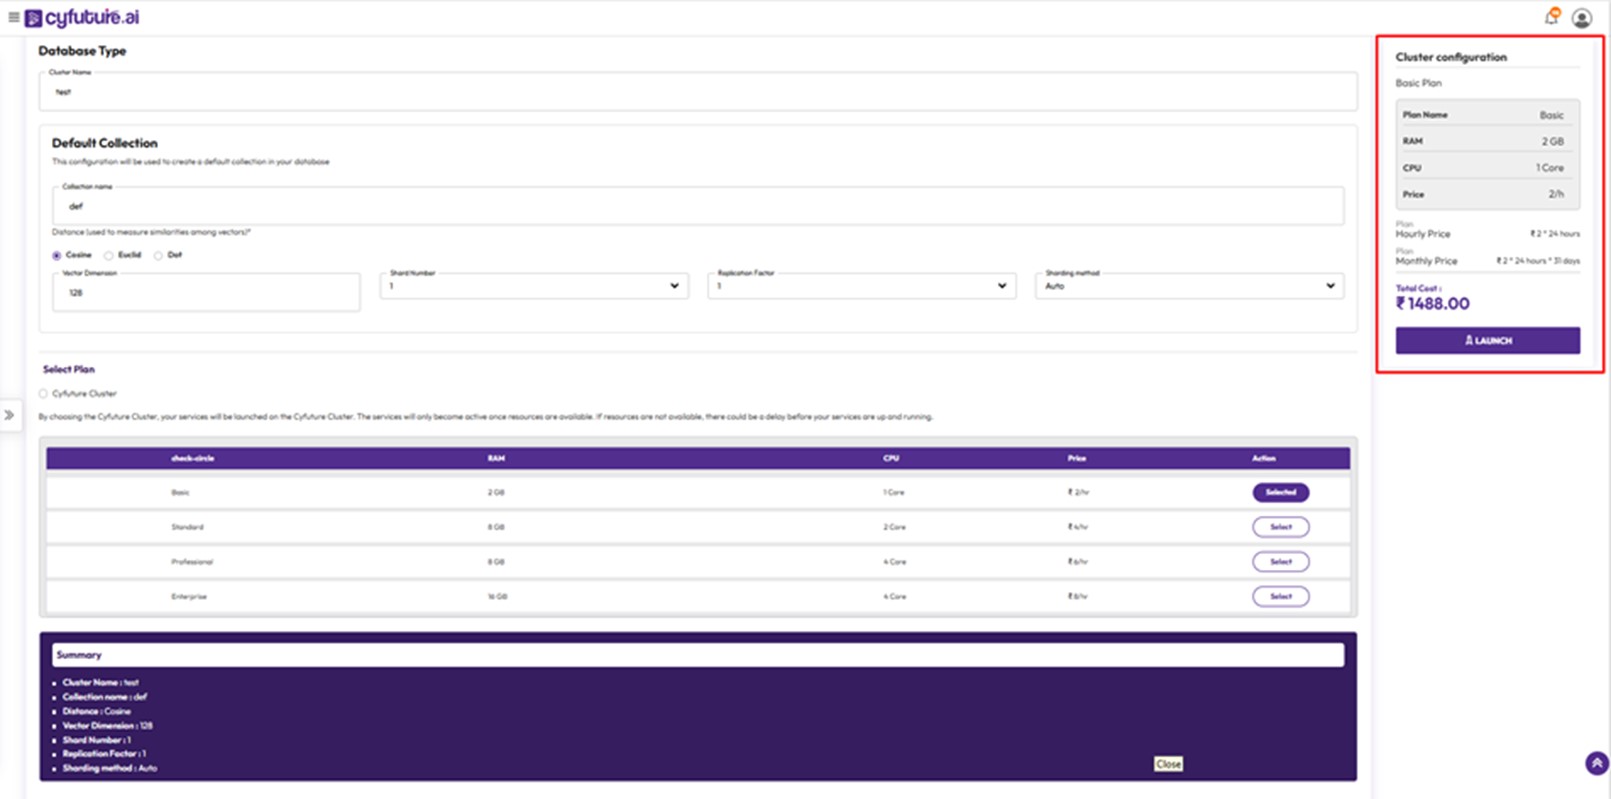Select the Professional plan
This screenshot has width=1611, height=799.
pos(1280,562)
